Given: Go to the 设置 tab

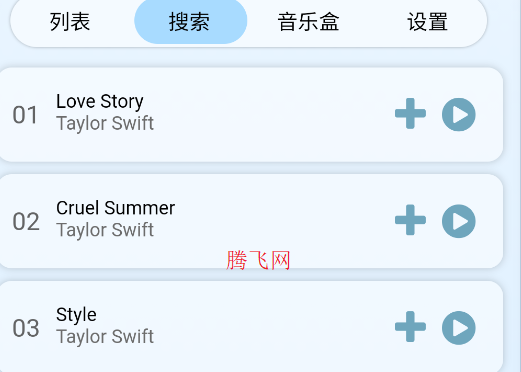Looking at the screenshot, I should (427, 22).
